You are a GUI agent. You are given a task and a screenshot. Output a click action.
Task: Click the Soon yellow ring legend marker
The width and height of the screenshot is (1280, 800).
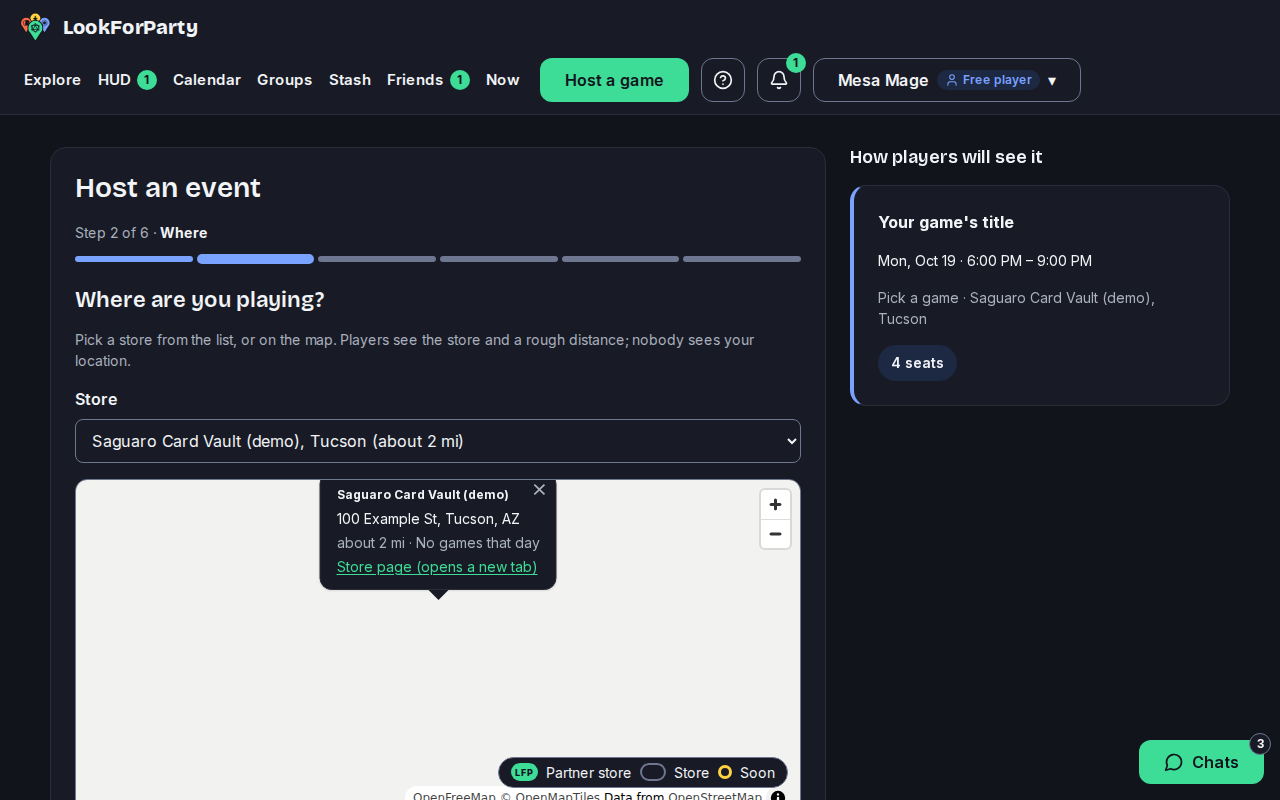(x=725, y=772)
